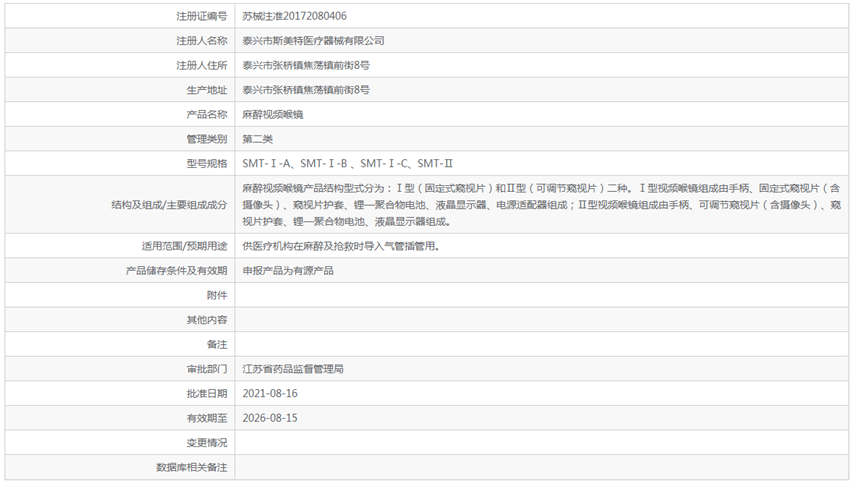850x483 pixels.
Task: Select the expiry date 2026-08-15
Action: coord(270,418)
